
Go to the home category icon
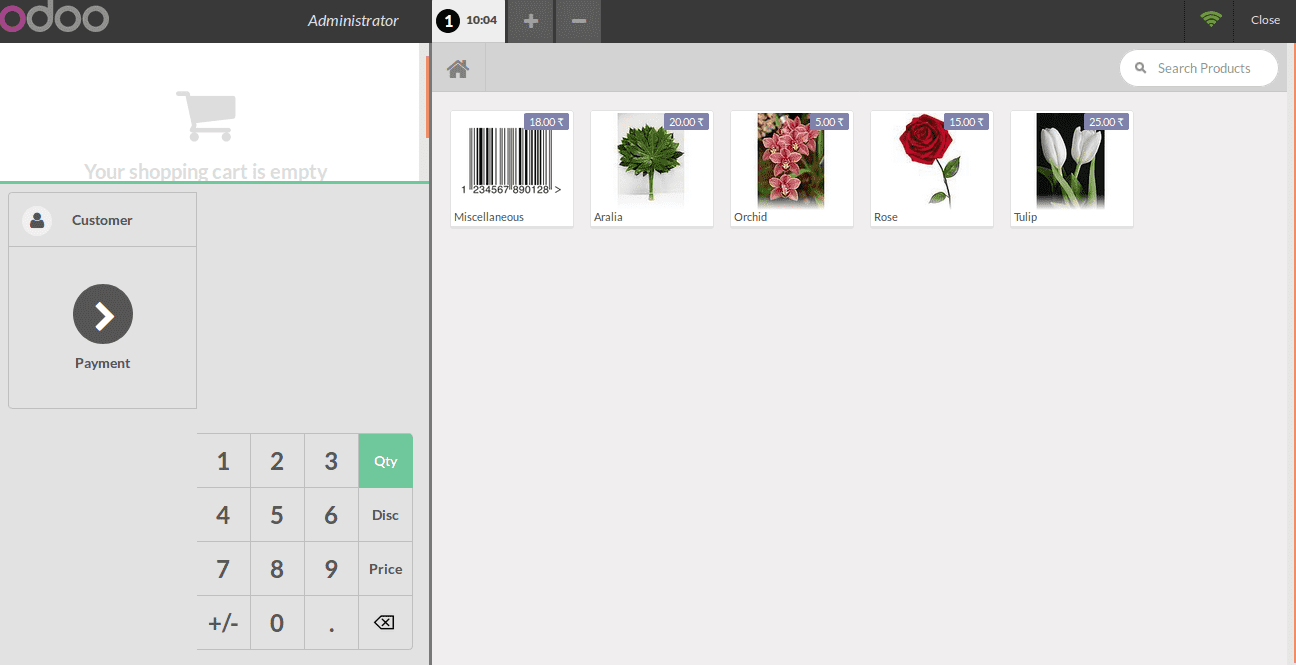pyautogui.click(x=458, y=68)
